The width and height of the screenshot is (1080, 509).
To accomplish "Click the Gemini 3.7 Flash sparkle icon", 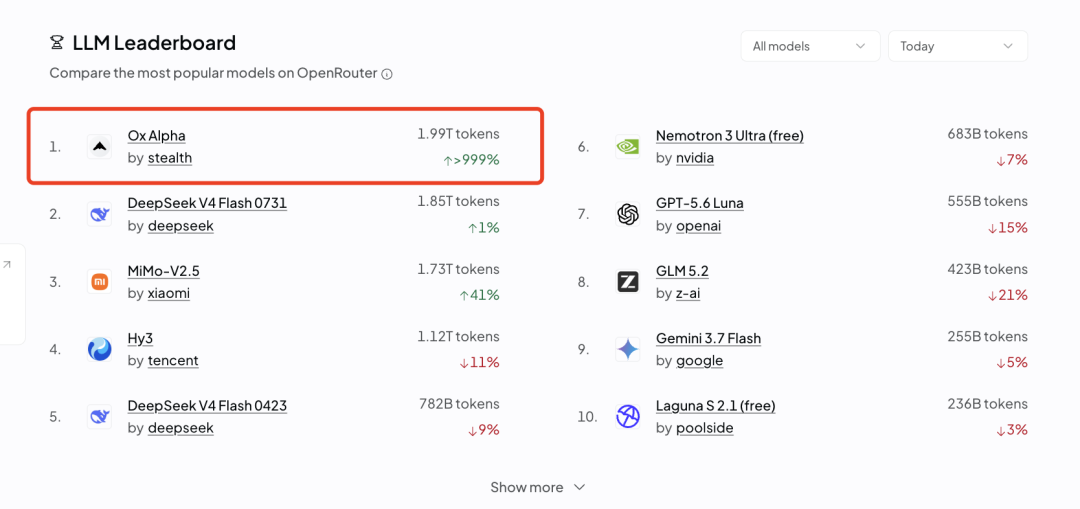I will point(627,349).
